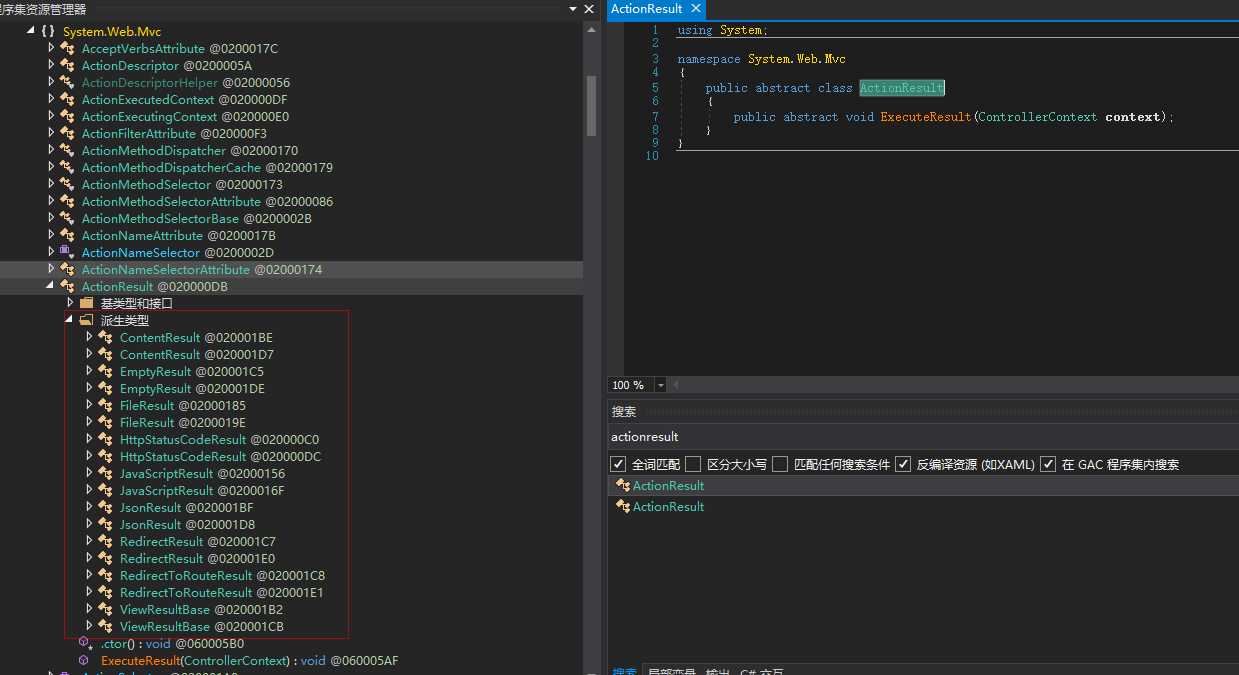Viewport: 1239px width, 675px height.
Task: Click the vertical scrollbar thumb of the tree
Action: pyautogui.click(x=591, y=106)
